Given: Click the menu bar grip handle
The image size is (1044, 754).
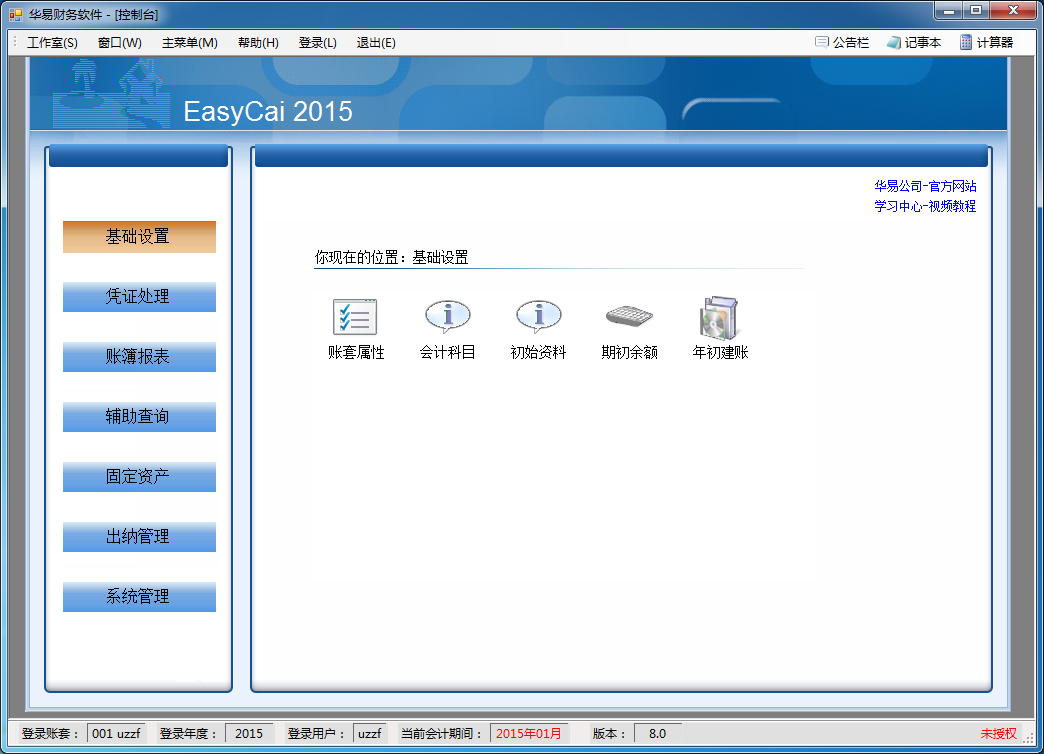Looking at the screenshot, I should 15,42.
